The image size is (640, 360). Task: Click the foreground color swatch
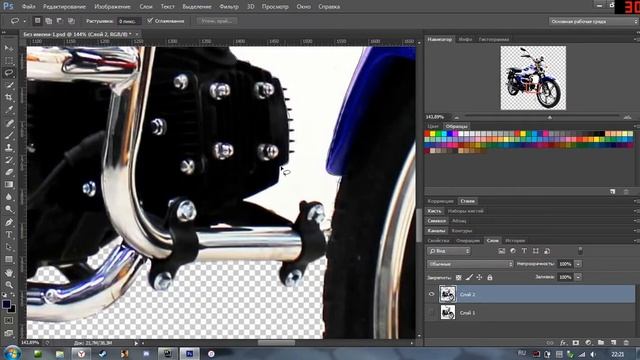point(6,304)
